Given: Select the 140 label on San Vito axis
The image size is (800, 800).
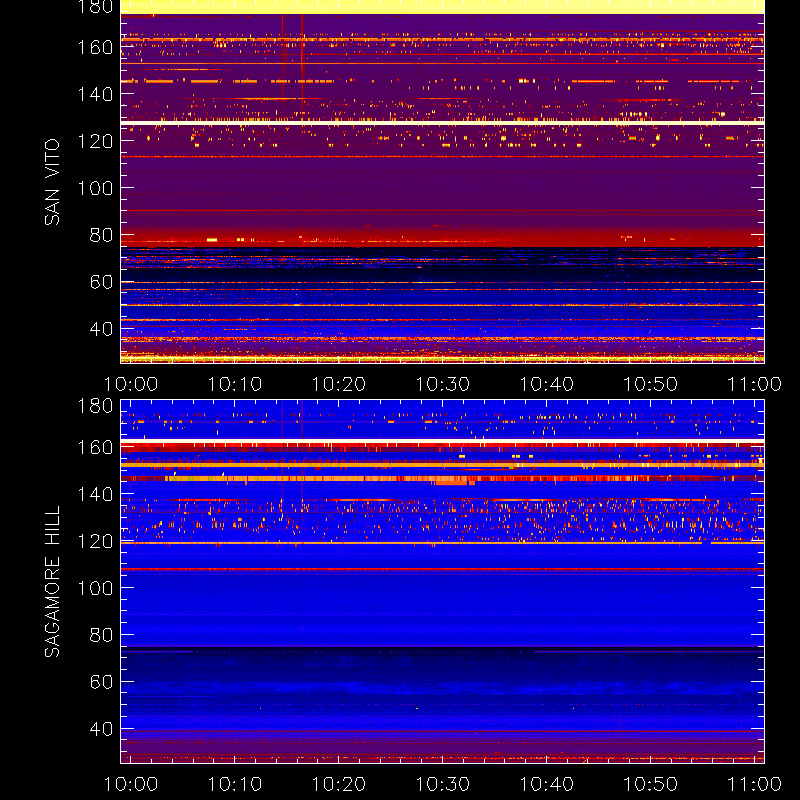Looking at the screenshot, I should coord(95,94).
